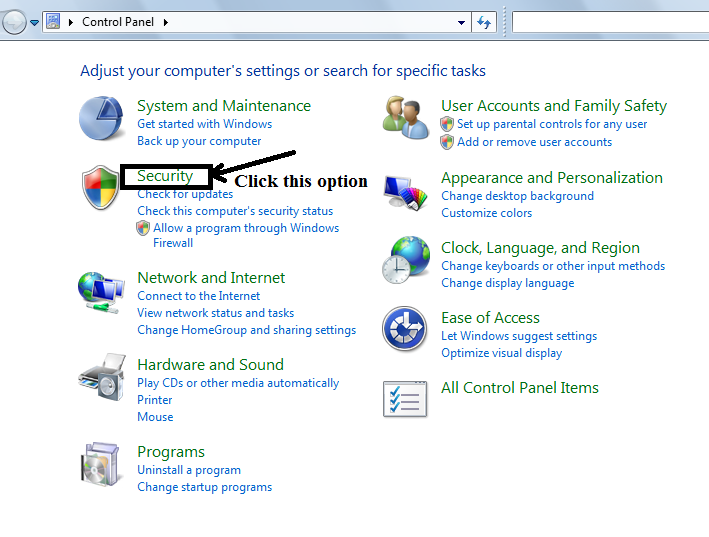
Task: Open the address bar history dropdown arrow
Action: tap(461, 22)
